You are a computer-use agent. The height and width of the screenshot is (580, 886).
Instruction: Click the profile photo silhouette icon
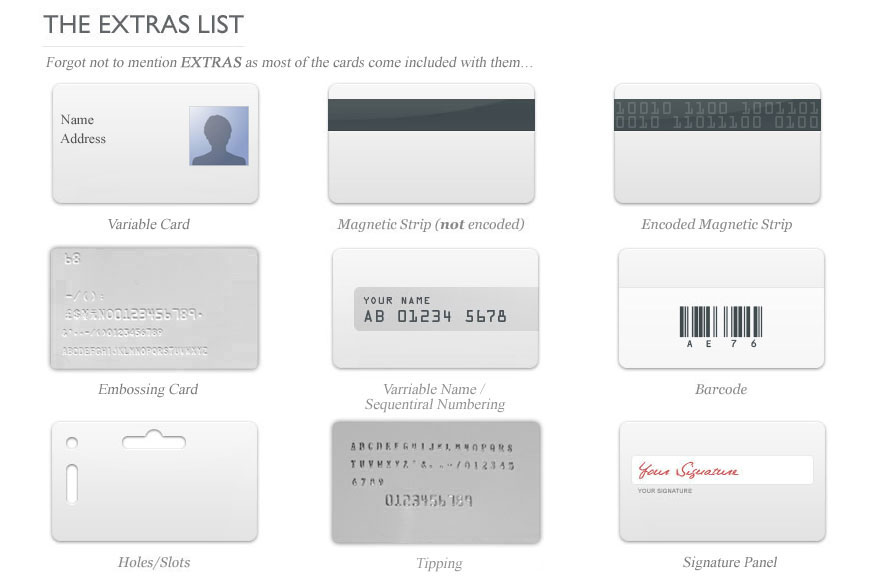(x=219, y=136)
